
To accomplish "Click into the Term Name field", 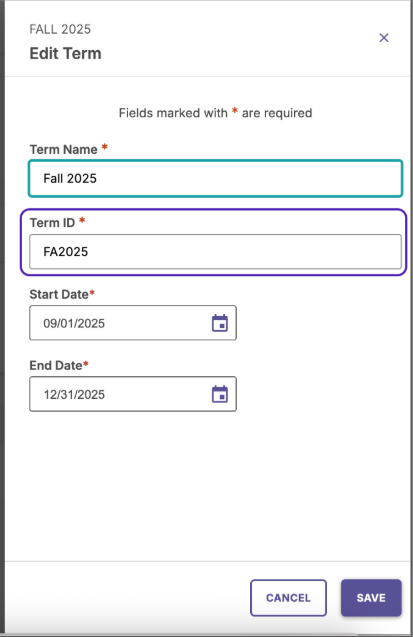I will (215, 178).
